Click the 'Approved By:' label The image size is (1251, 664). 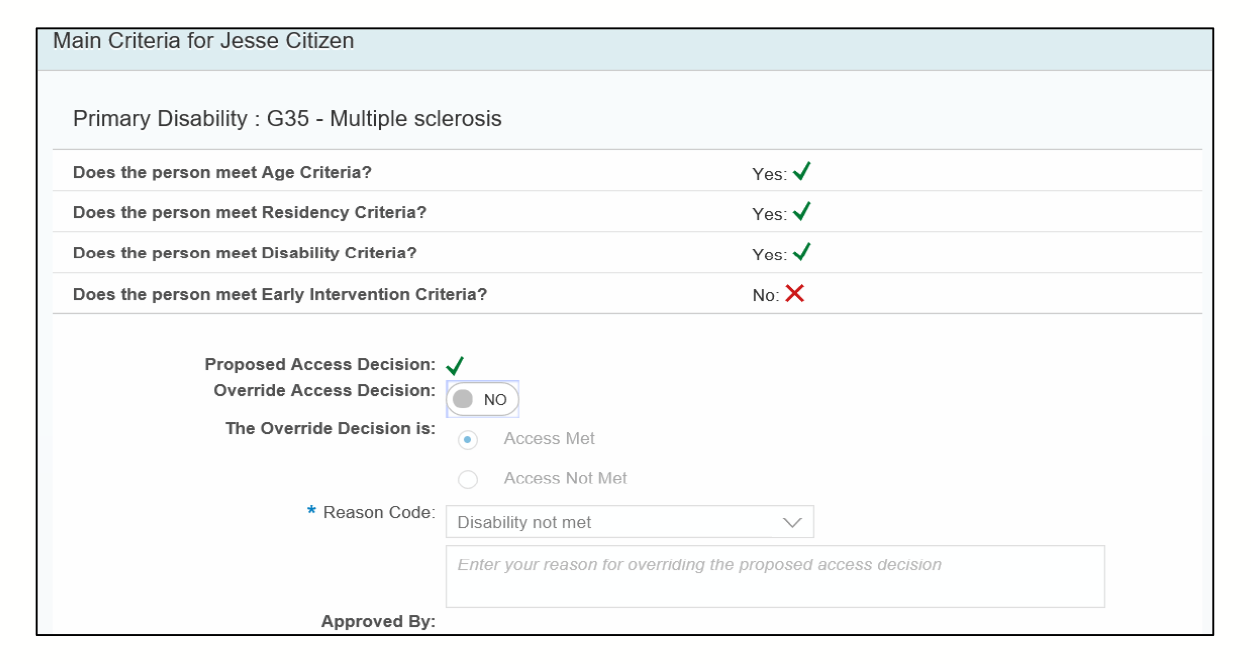(378, 621)
